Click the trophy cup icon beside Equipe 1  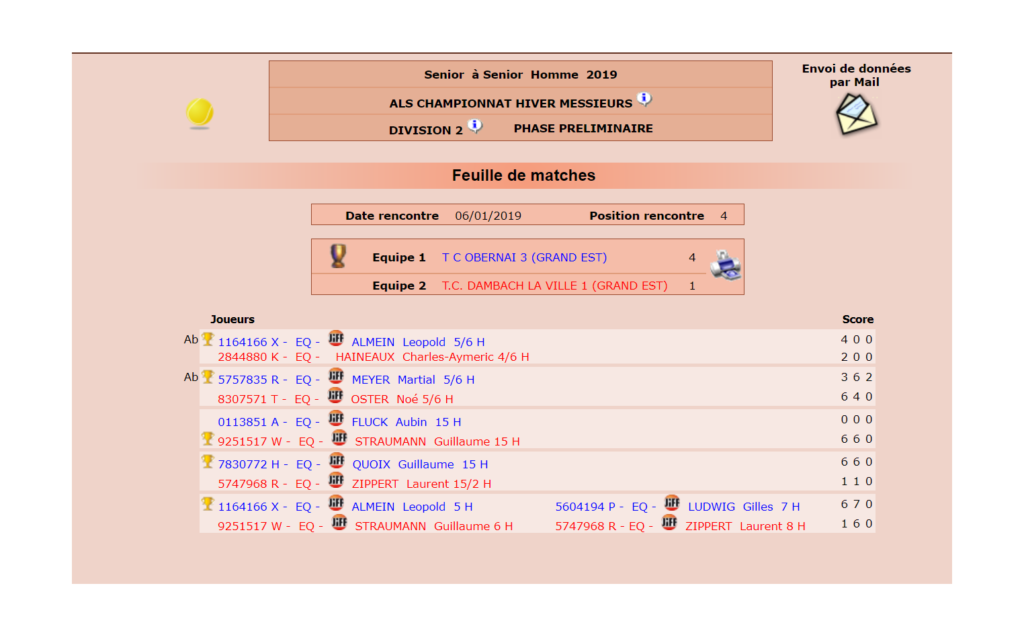coord(338,256)
